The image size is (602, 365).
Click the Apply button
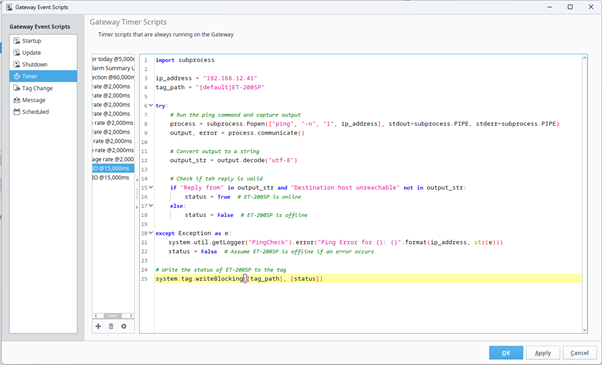coord(542,353)
